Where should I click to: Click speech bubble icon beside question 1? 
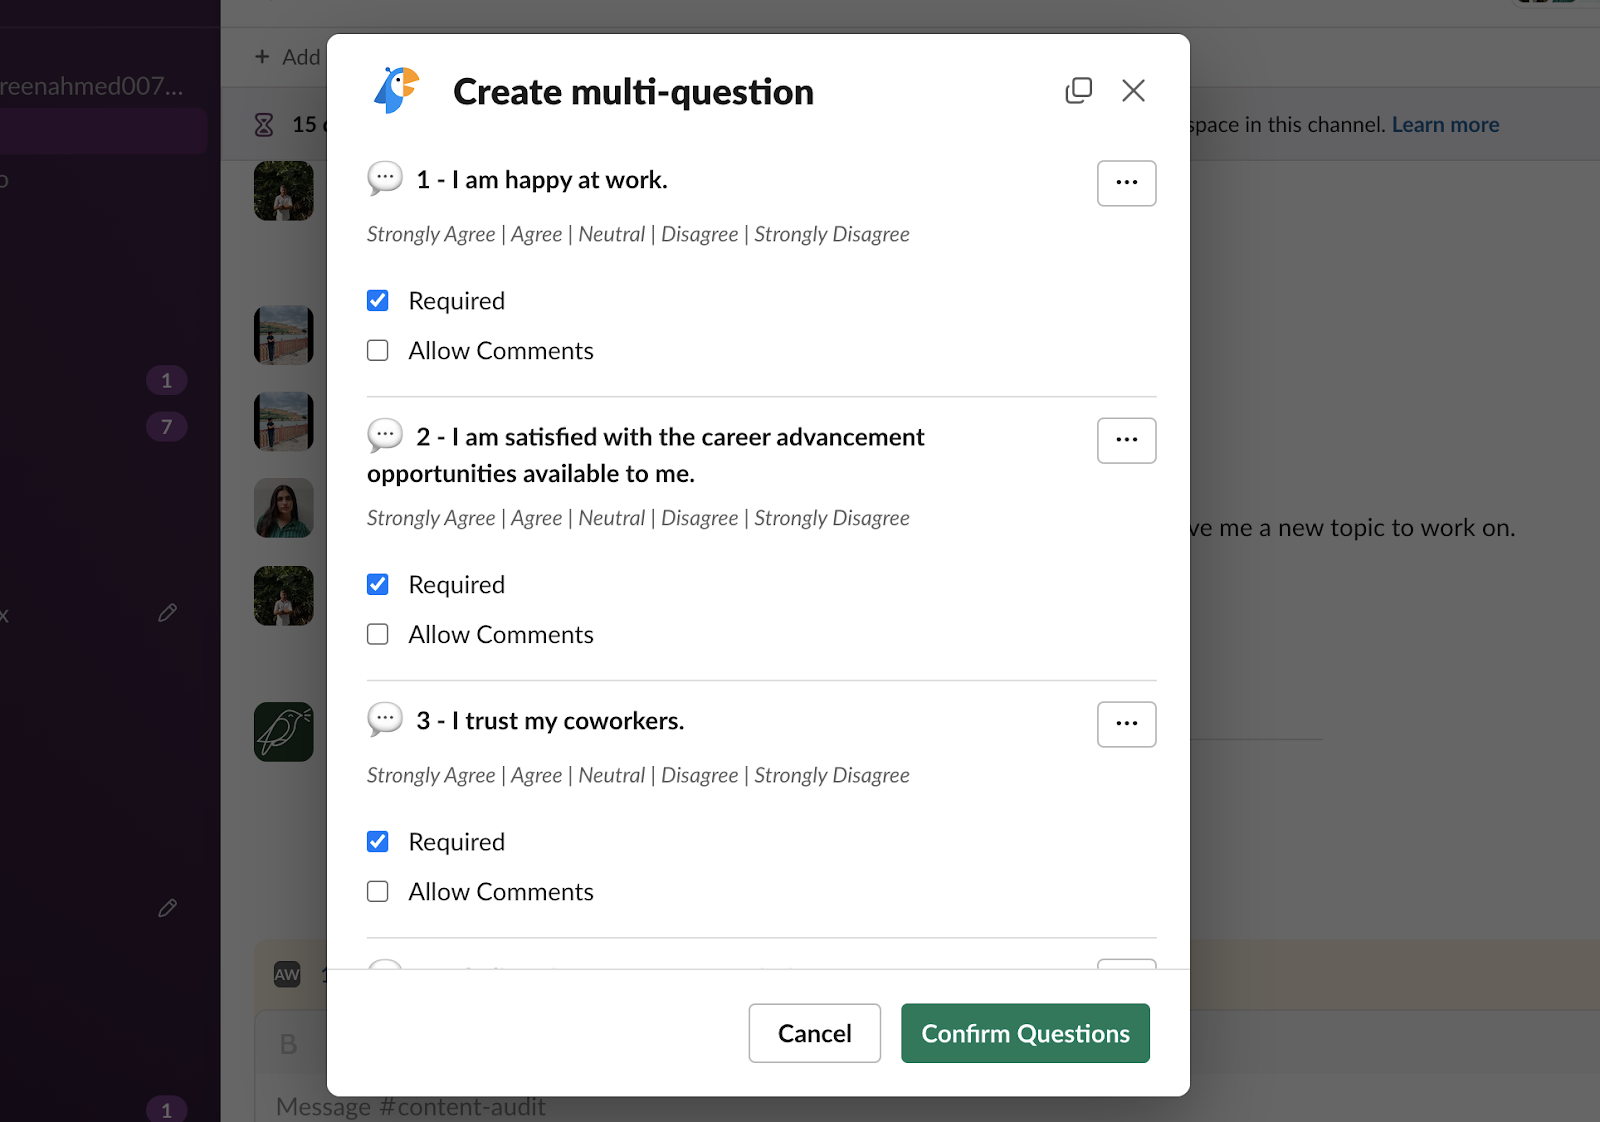[385, 179]
